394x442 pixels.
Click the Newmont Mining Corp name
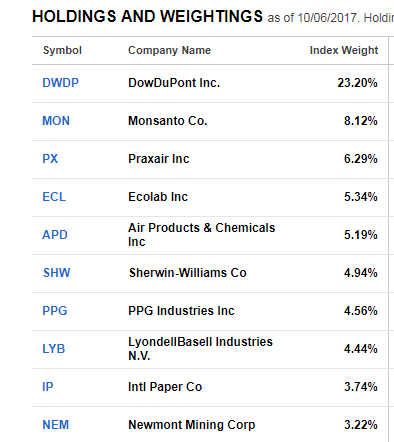(192, 425)
